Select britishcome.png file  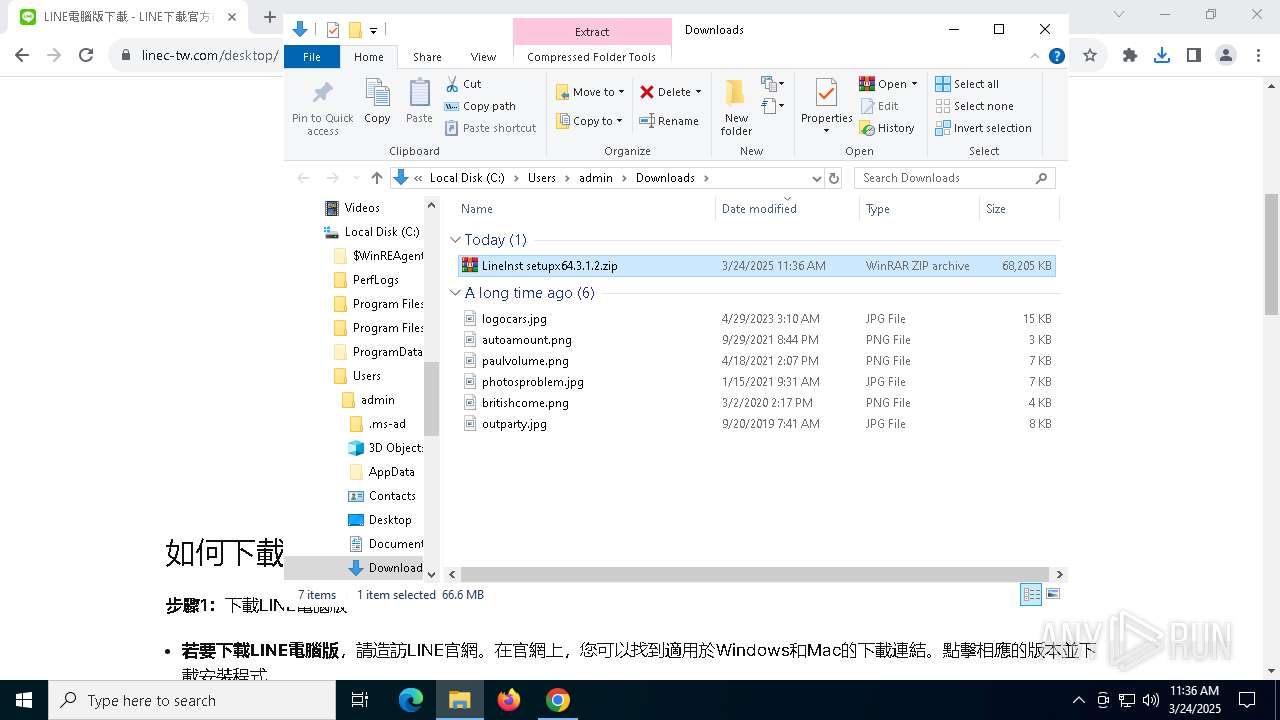click(x=756, y=403)
